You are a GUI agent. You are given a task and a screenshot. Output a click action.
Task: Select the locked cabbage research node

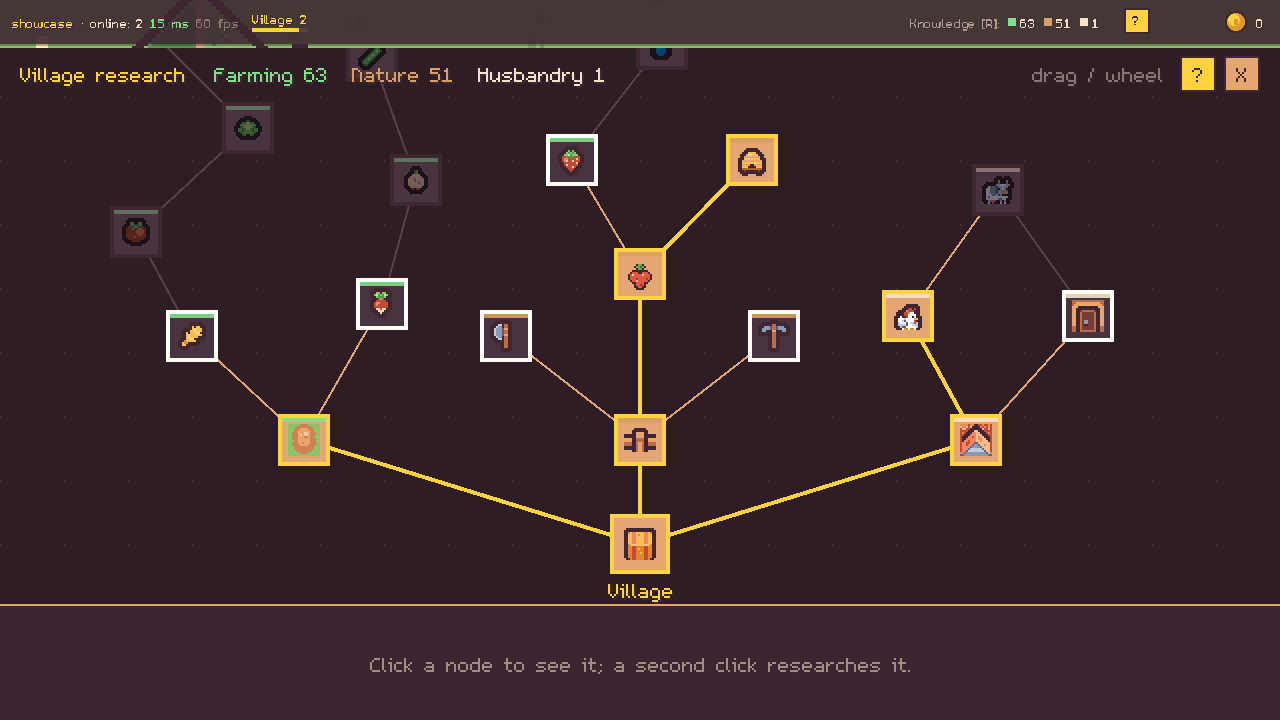(248, 128)
